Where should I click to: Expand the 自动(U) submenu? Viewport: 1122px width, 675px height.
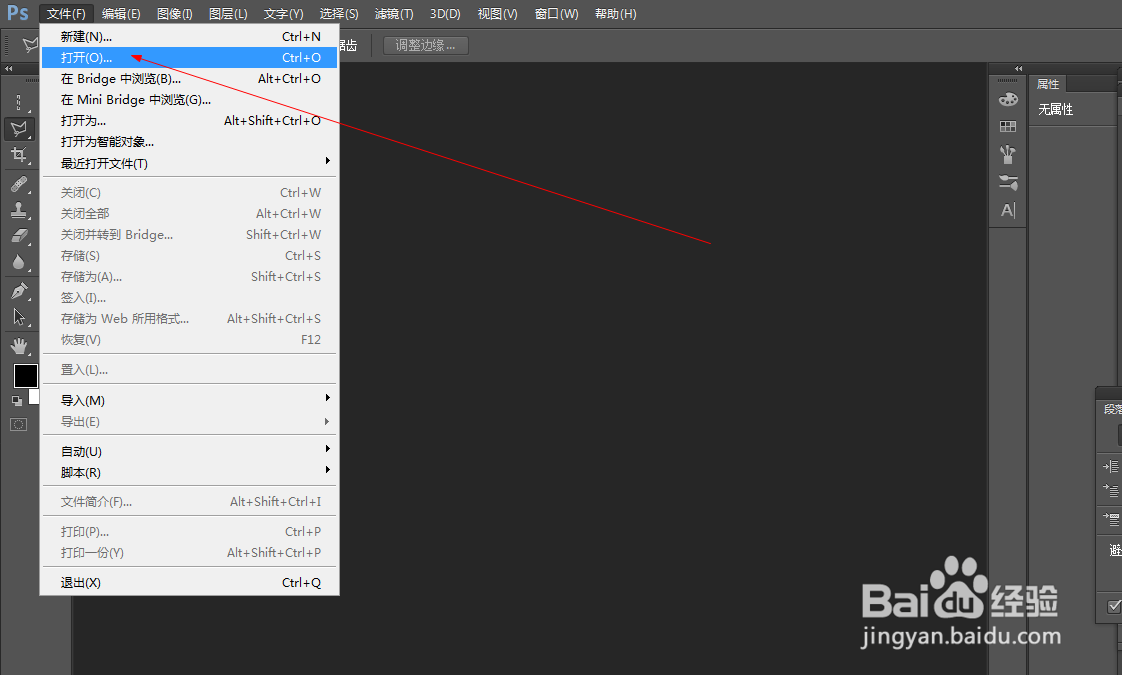(x=190, y=452)
